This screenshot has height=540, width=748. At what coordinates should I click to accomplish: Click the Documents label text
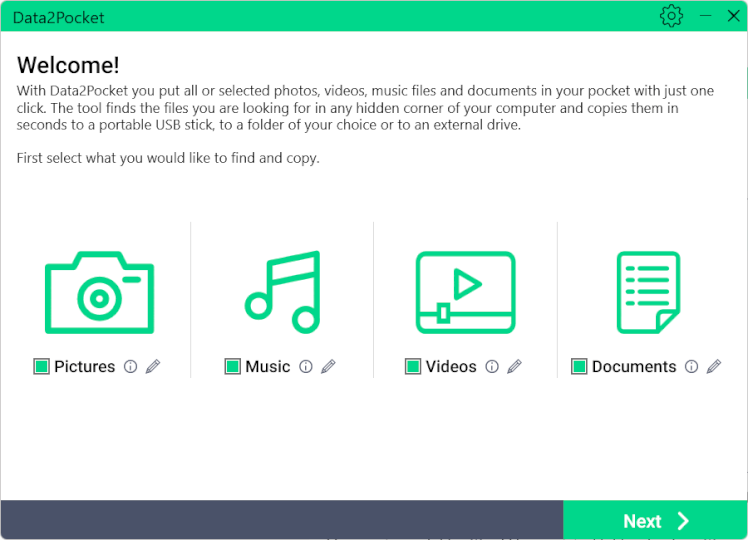[634, 366]
